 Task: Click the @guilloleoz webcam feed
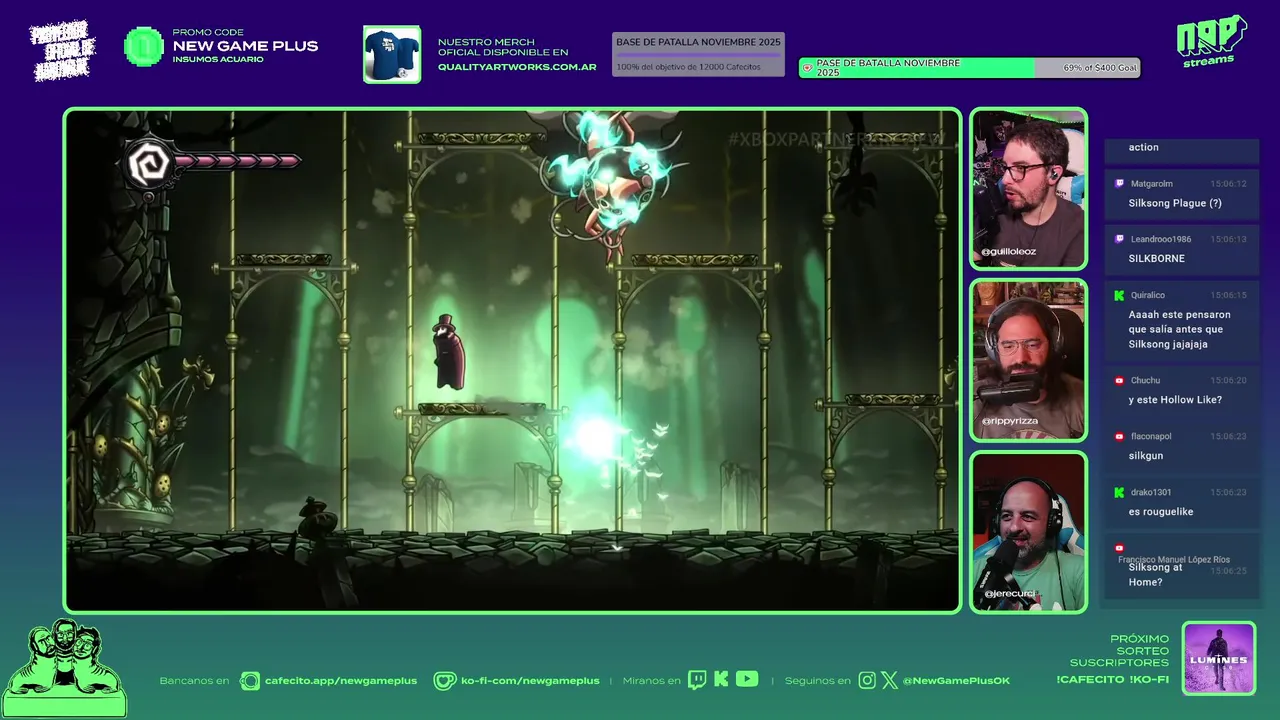pyautogui.click(x=1028, y=189)
